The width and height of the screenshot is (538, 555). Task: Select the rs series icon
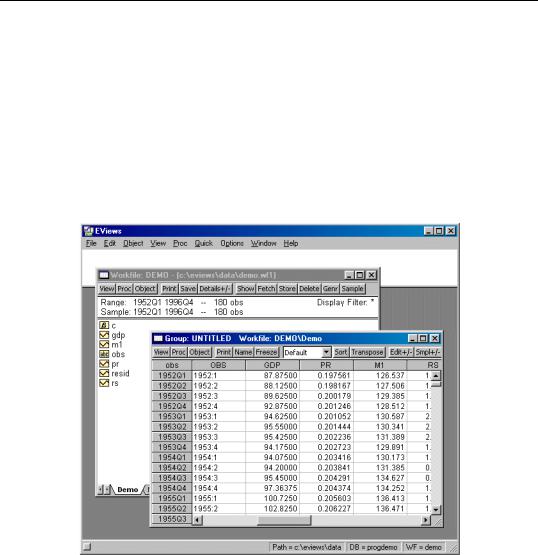(x=104, y=383)
